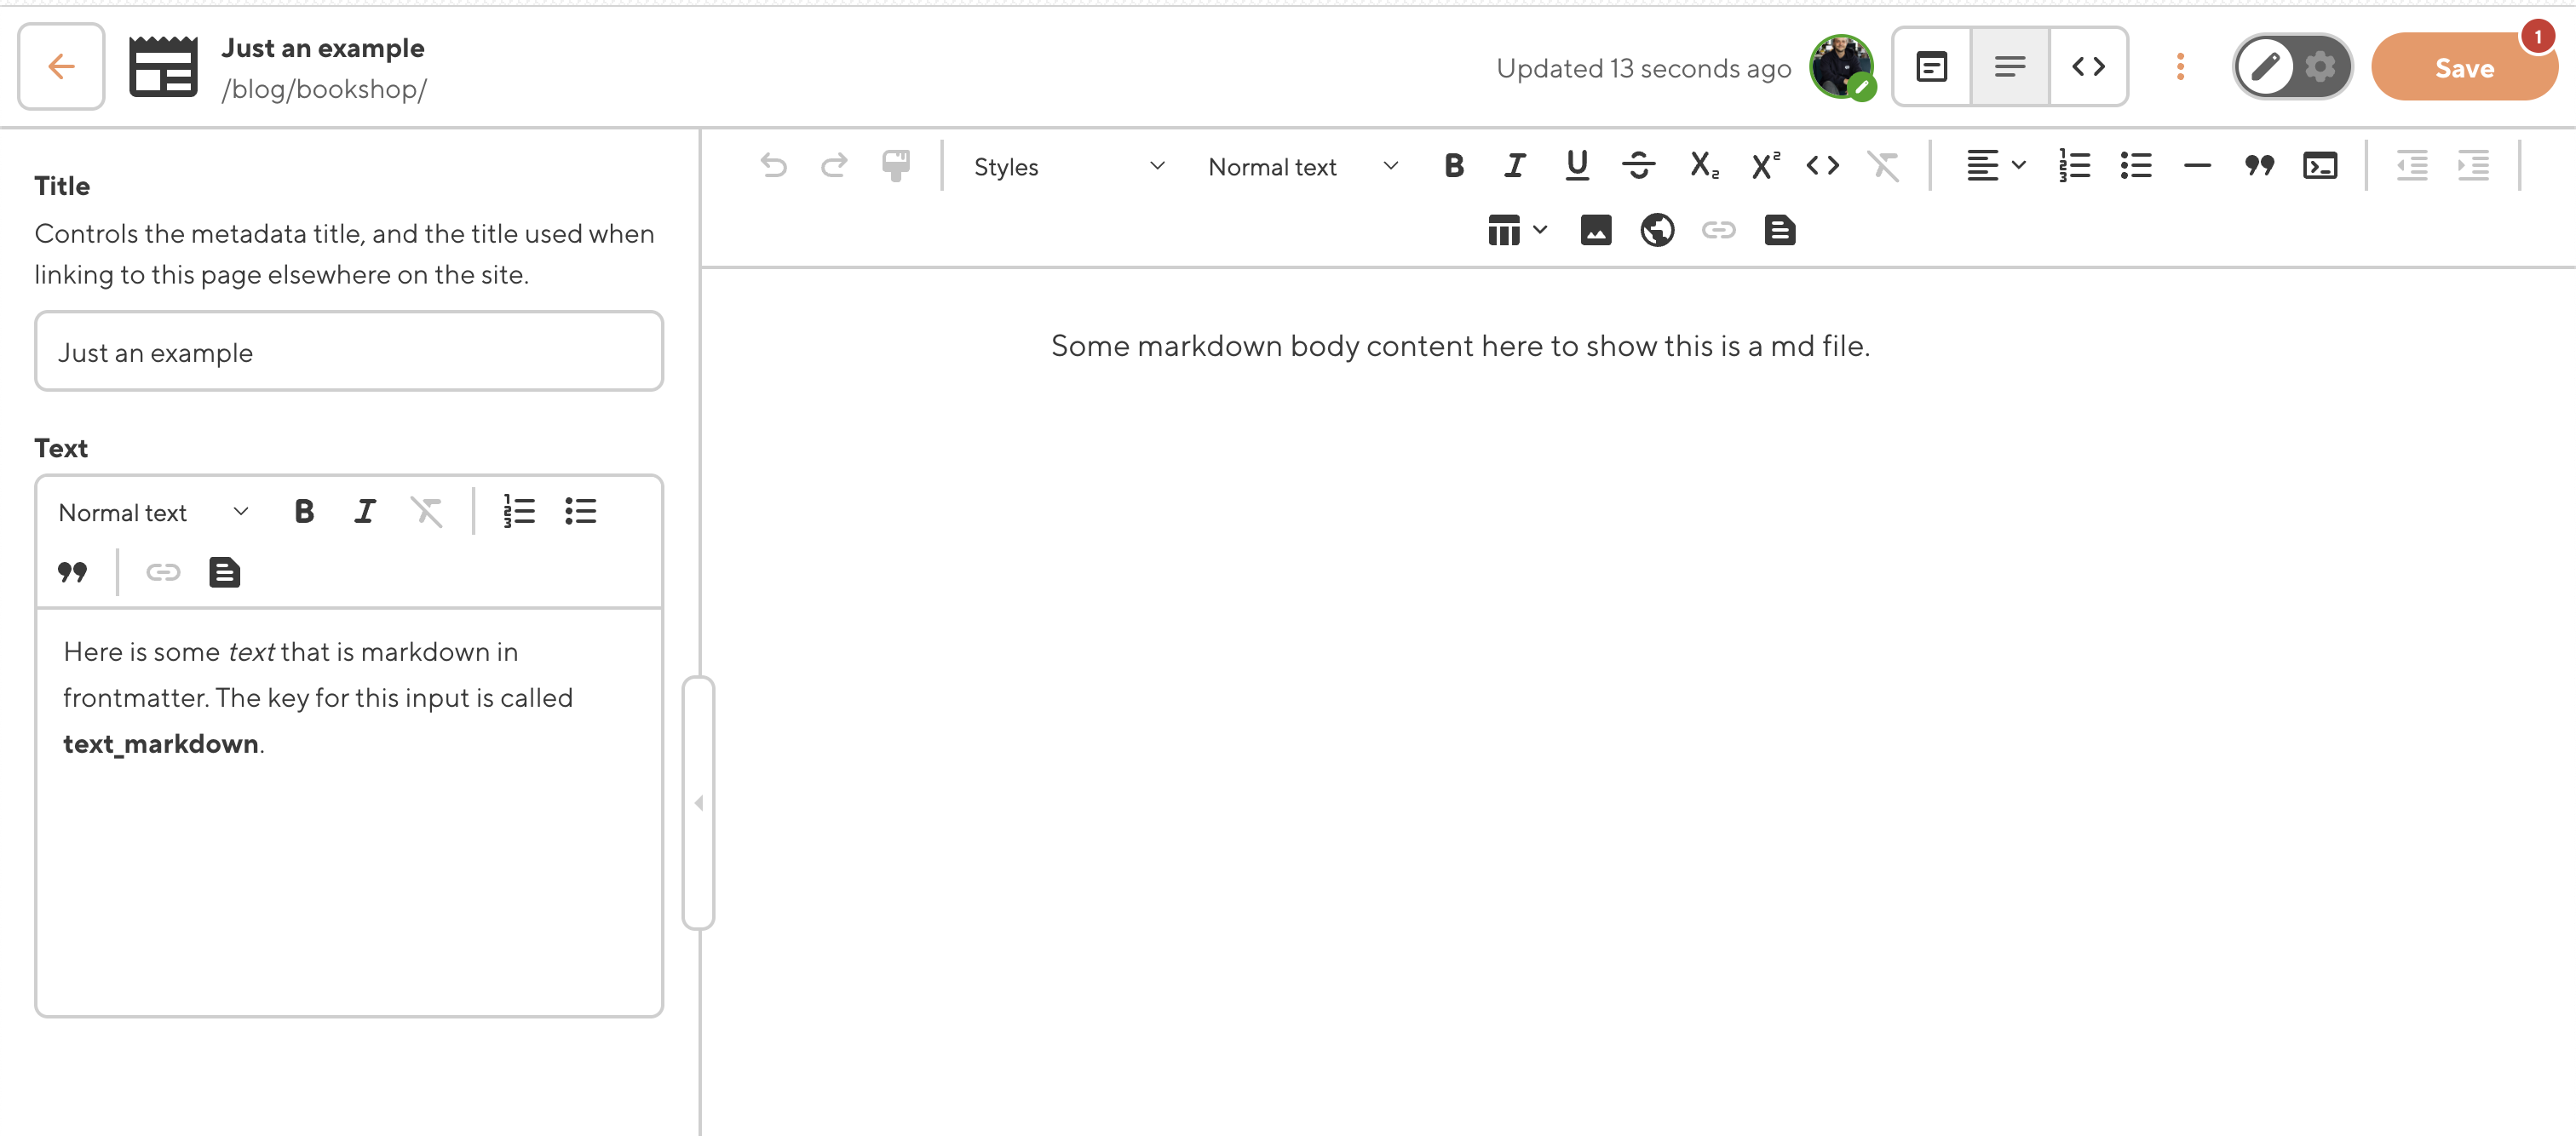Click the embed globe icon
Image resolution: width=2576 pixels, height=1136 pixels.
tap(1657, 231)
